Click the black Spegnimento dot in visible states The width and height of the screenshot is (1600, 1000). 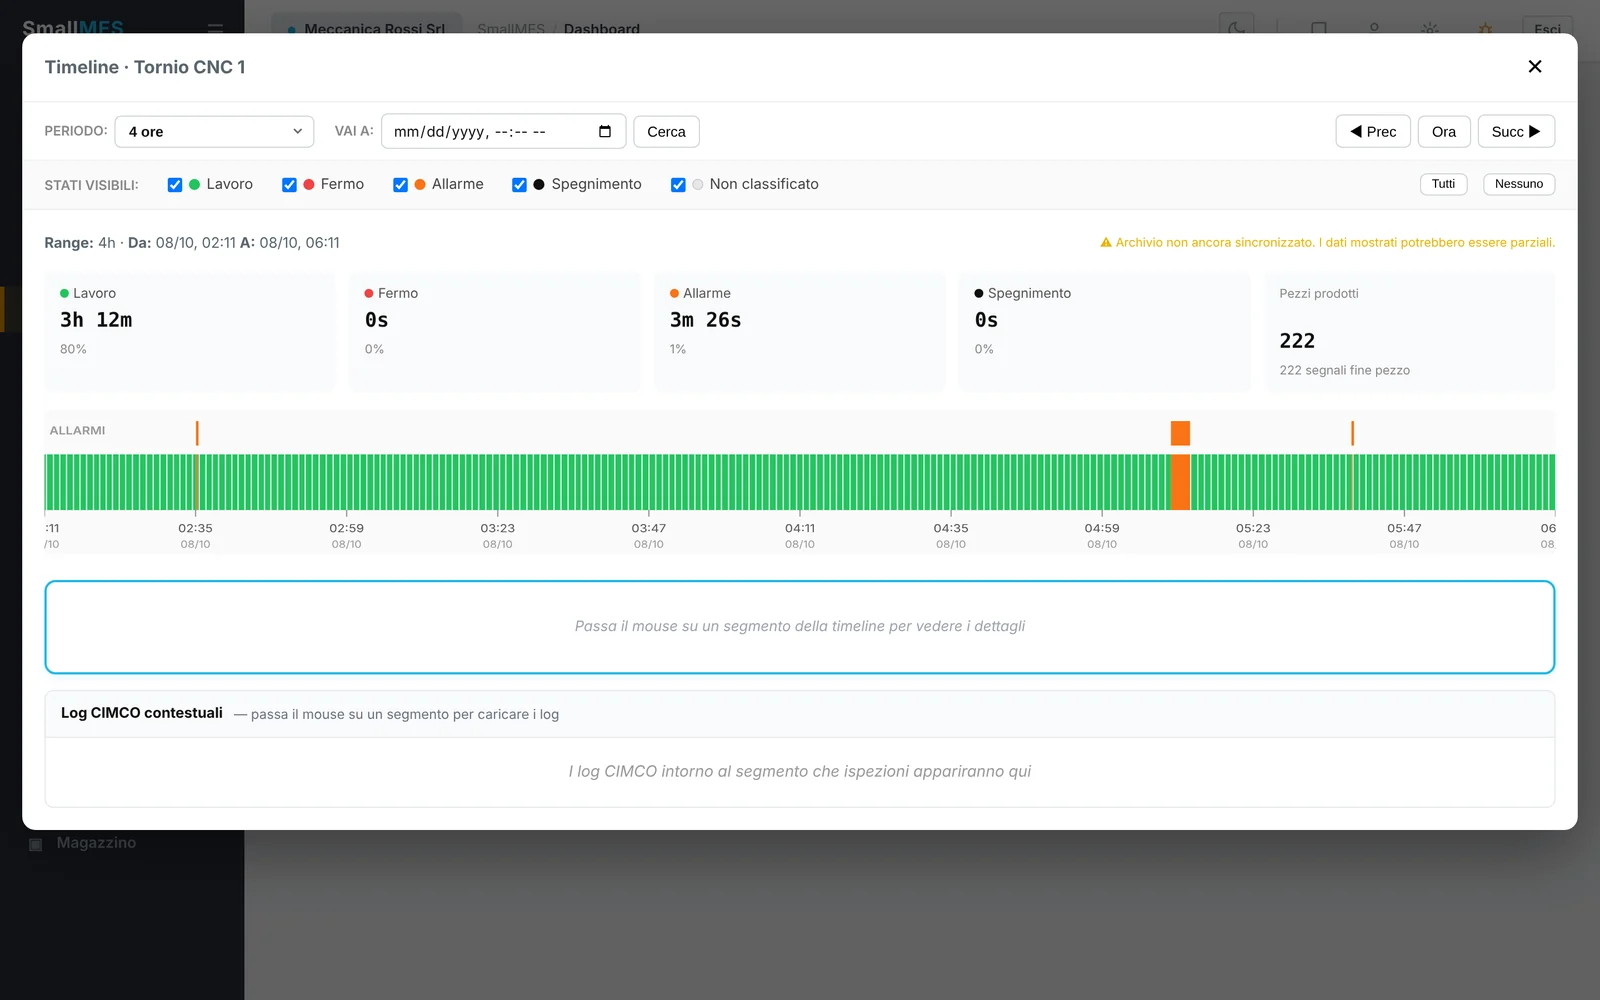pos(539,184)
